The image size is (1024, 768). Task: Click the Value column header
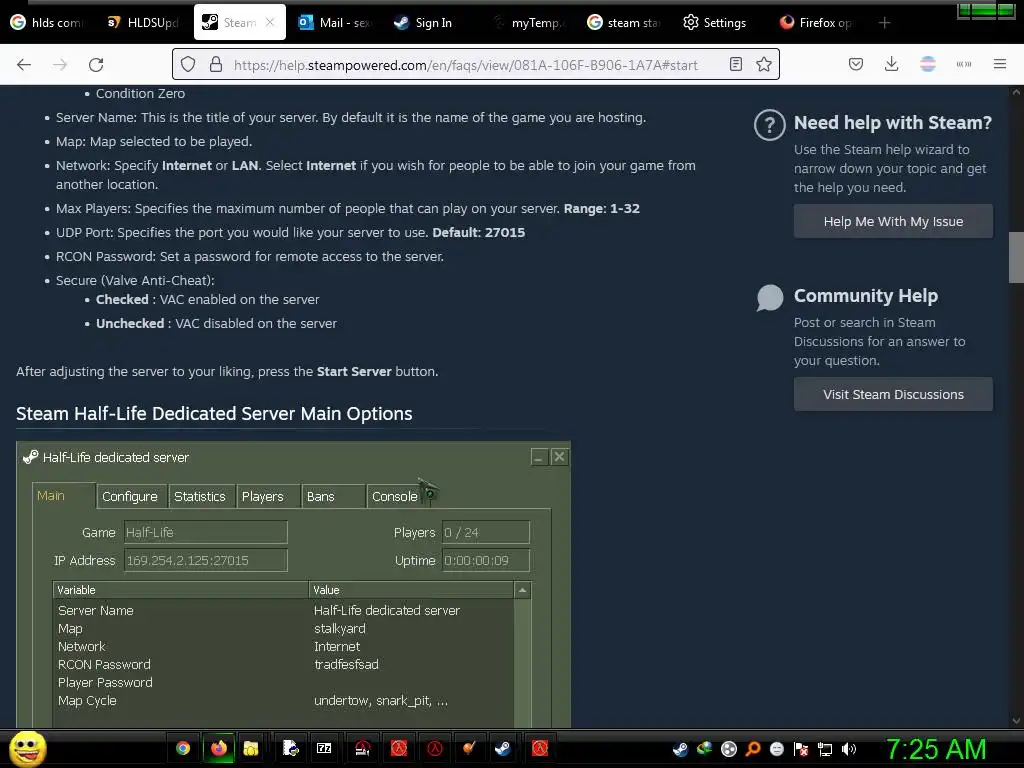411,590
